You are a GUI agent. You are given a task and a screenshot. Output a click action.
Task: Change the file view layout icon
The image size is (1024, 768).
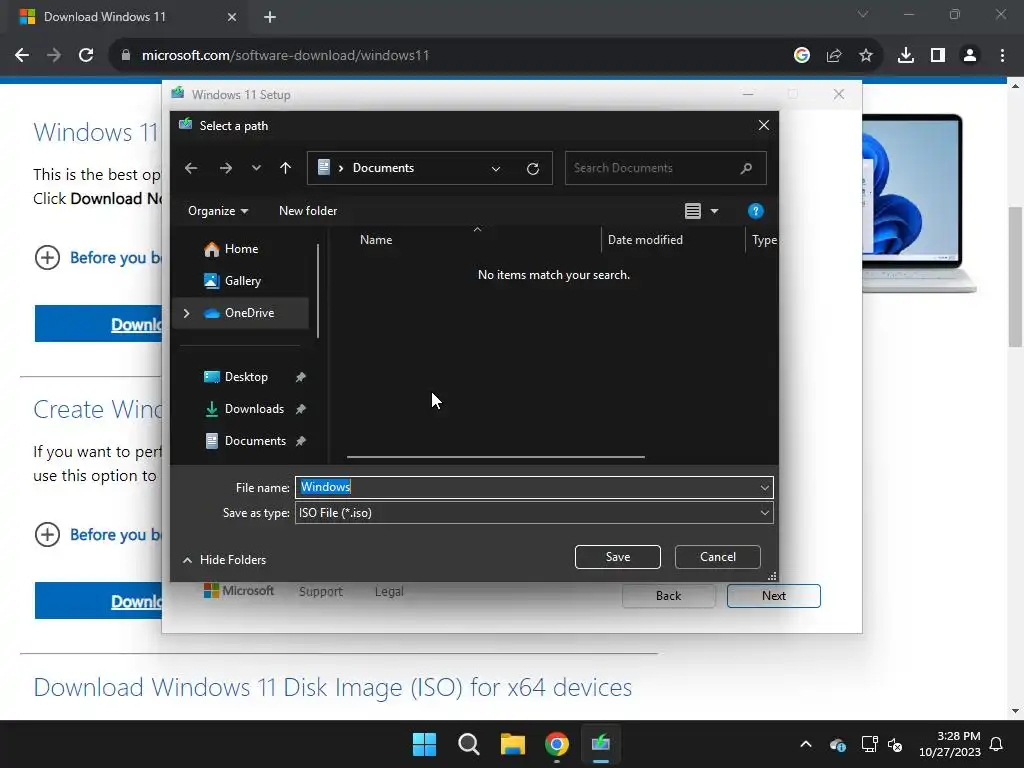click(693, 211)
